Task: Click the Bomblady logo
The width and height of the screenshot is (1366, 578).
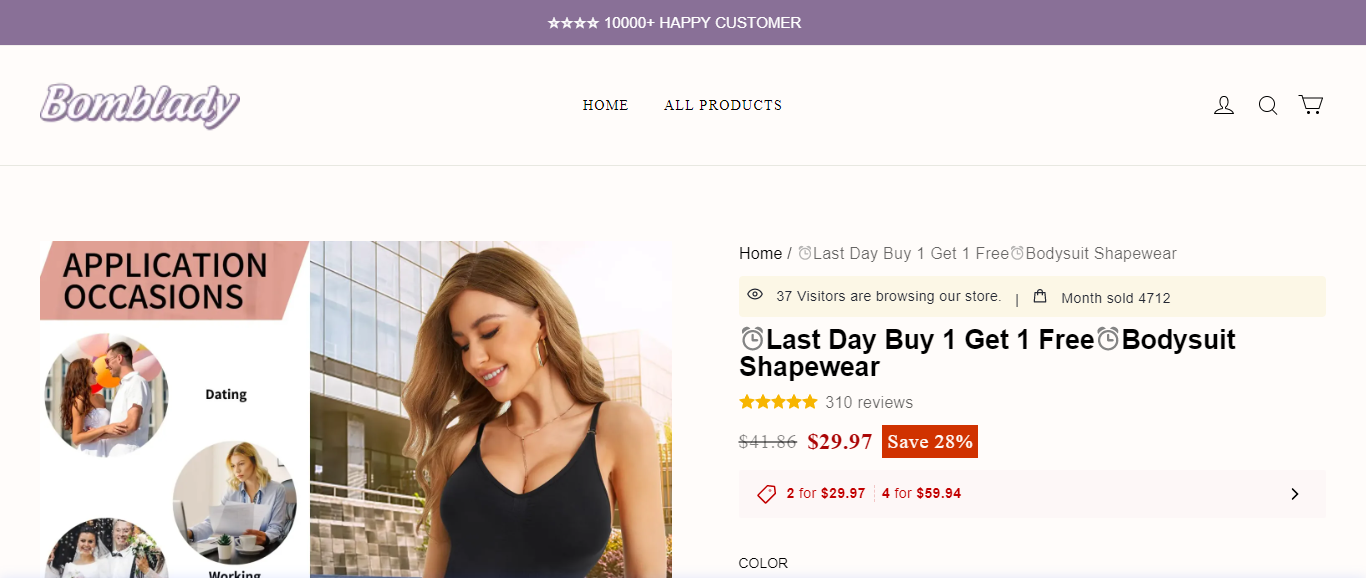Action: pos(140,105)
